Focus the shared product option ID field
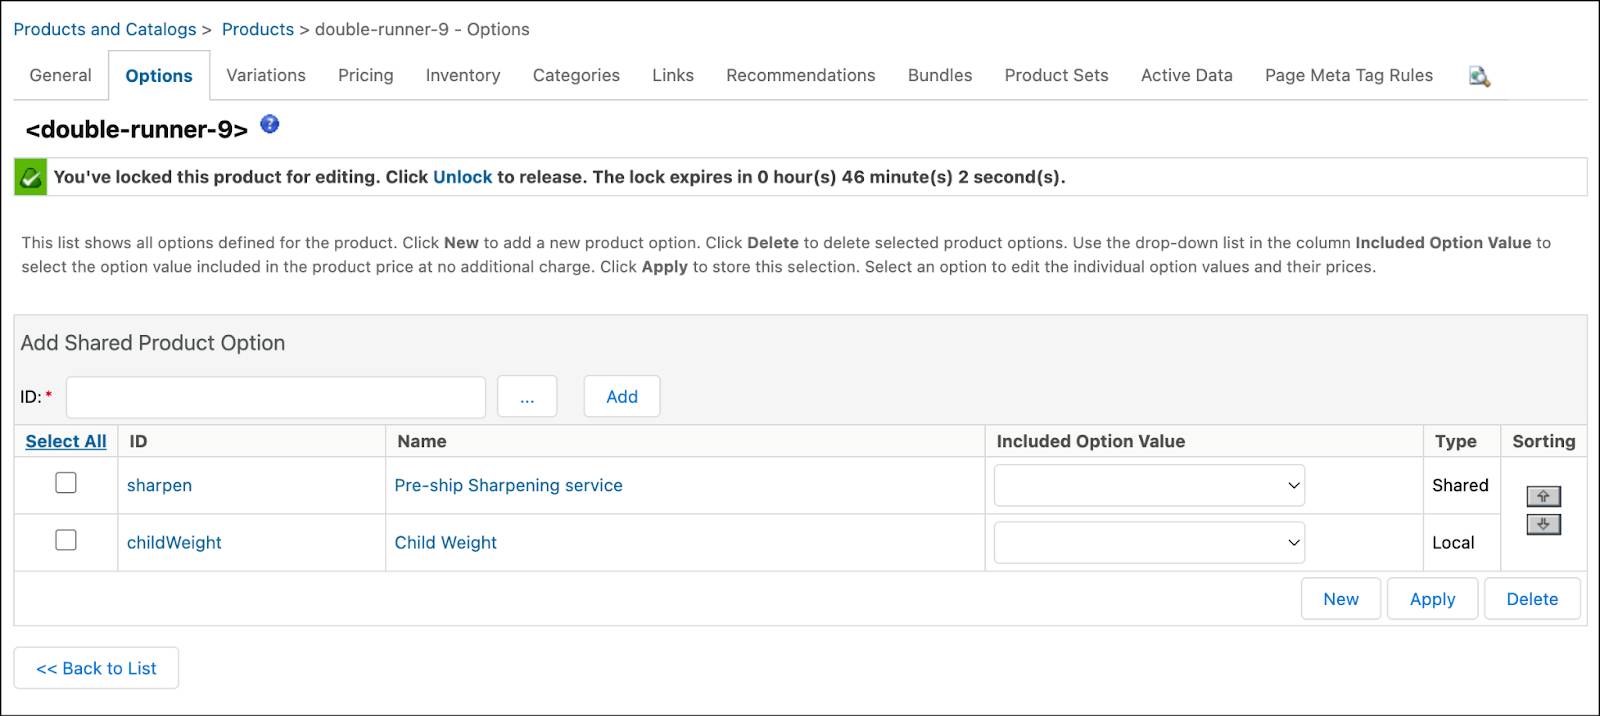The image size is (1600, 716). (276, 397)
